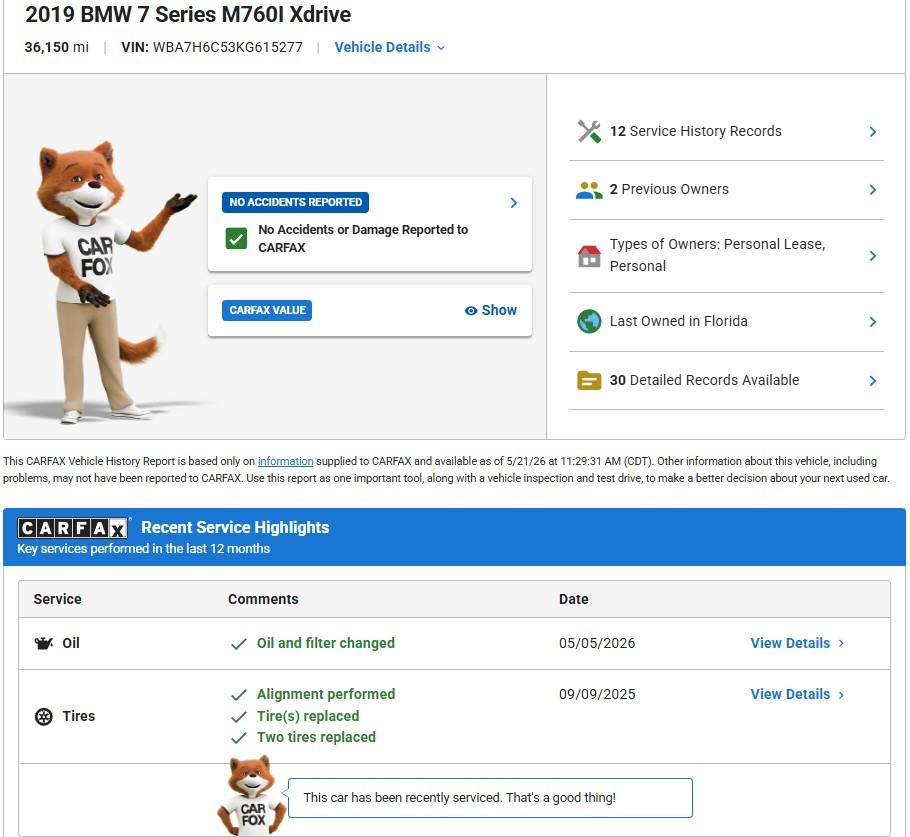This screenshot has height=837, width=910.
Task: Click the previous owners people icon
Action: point(589,190)
